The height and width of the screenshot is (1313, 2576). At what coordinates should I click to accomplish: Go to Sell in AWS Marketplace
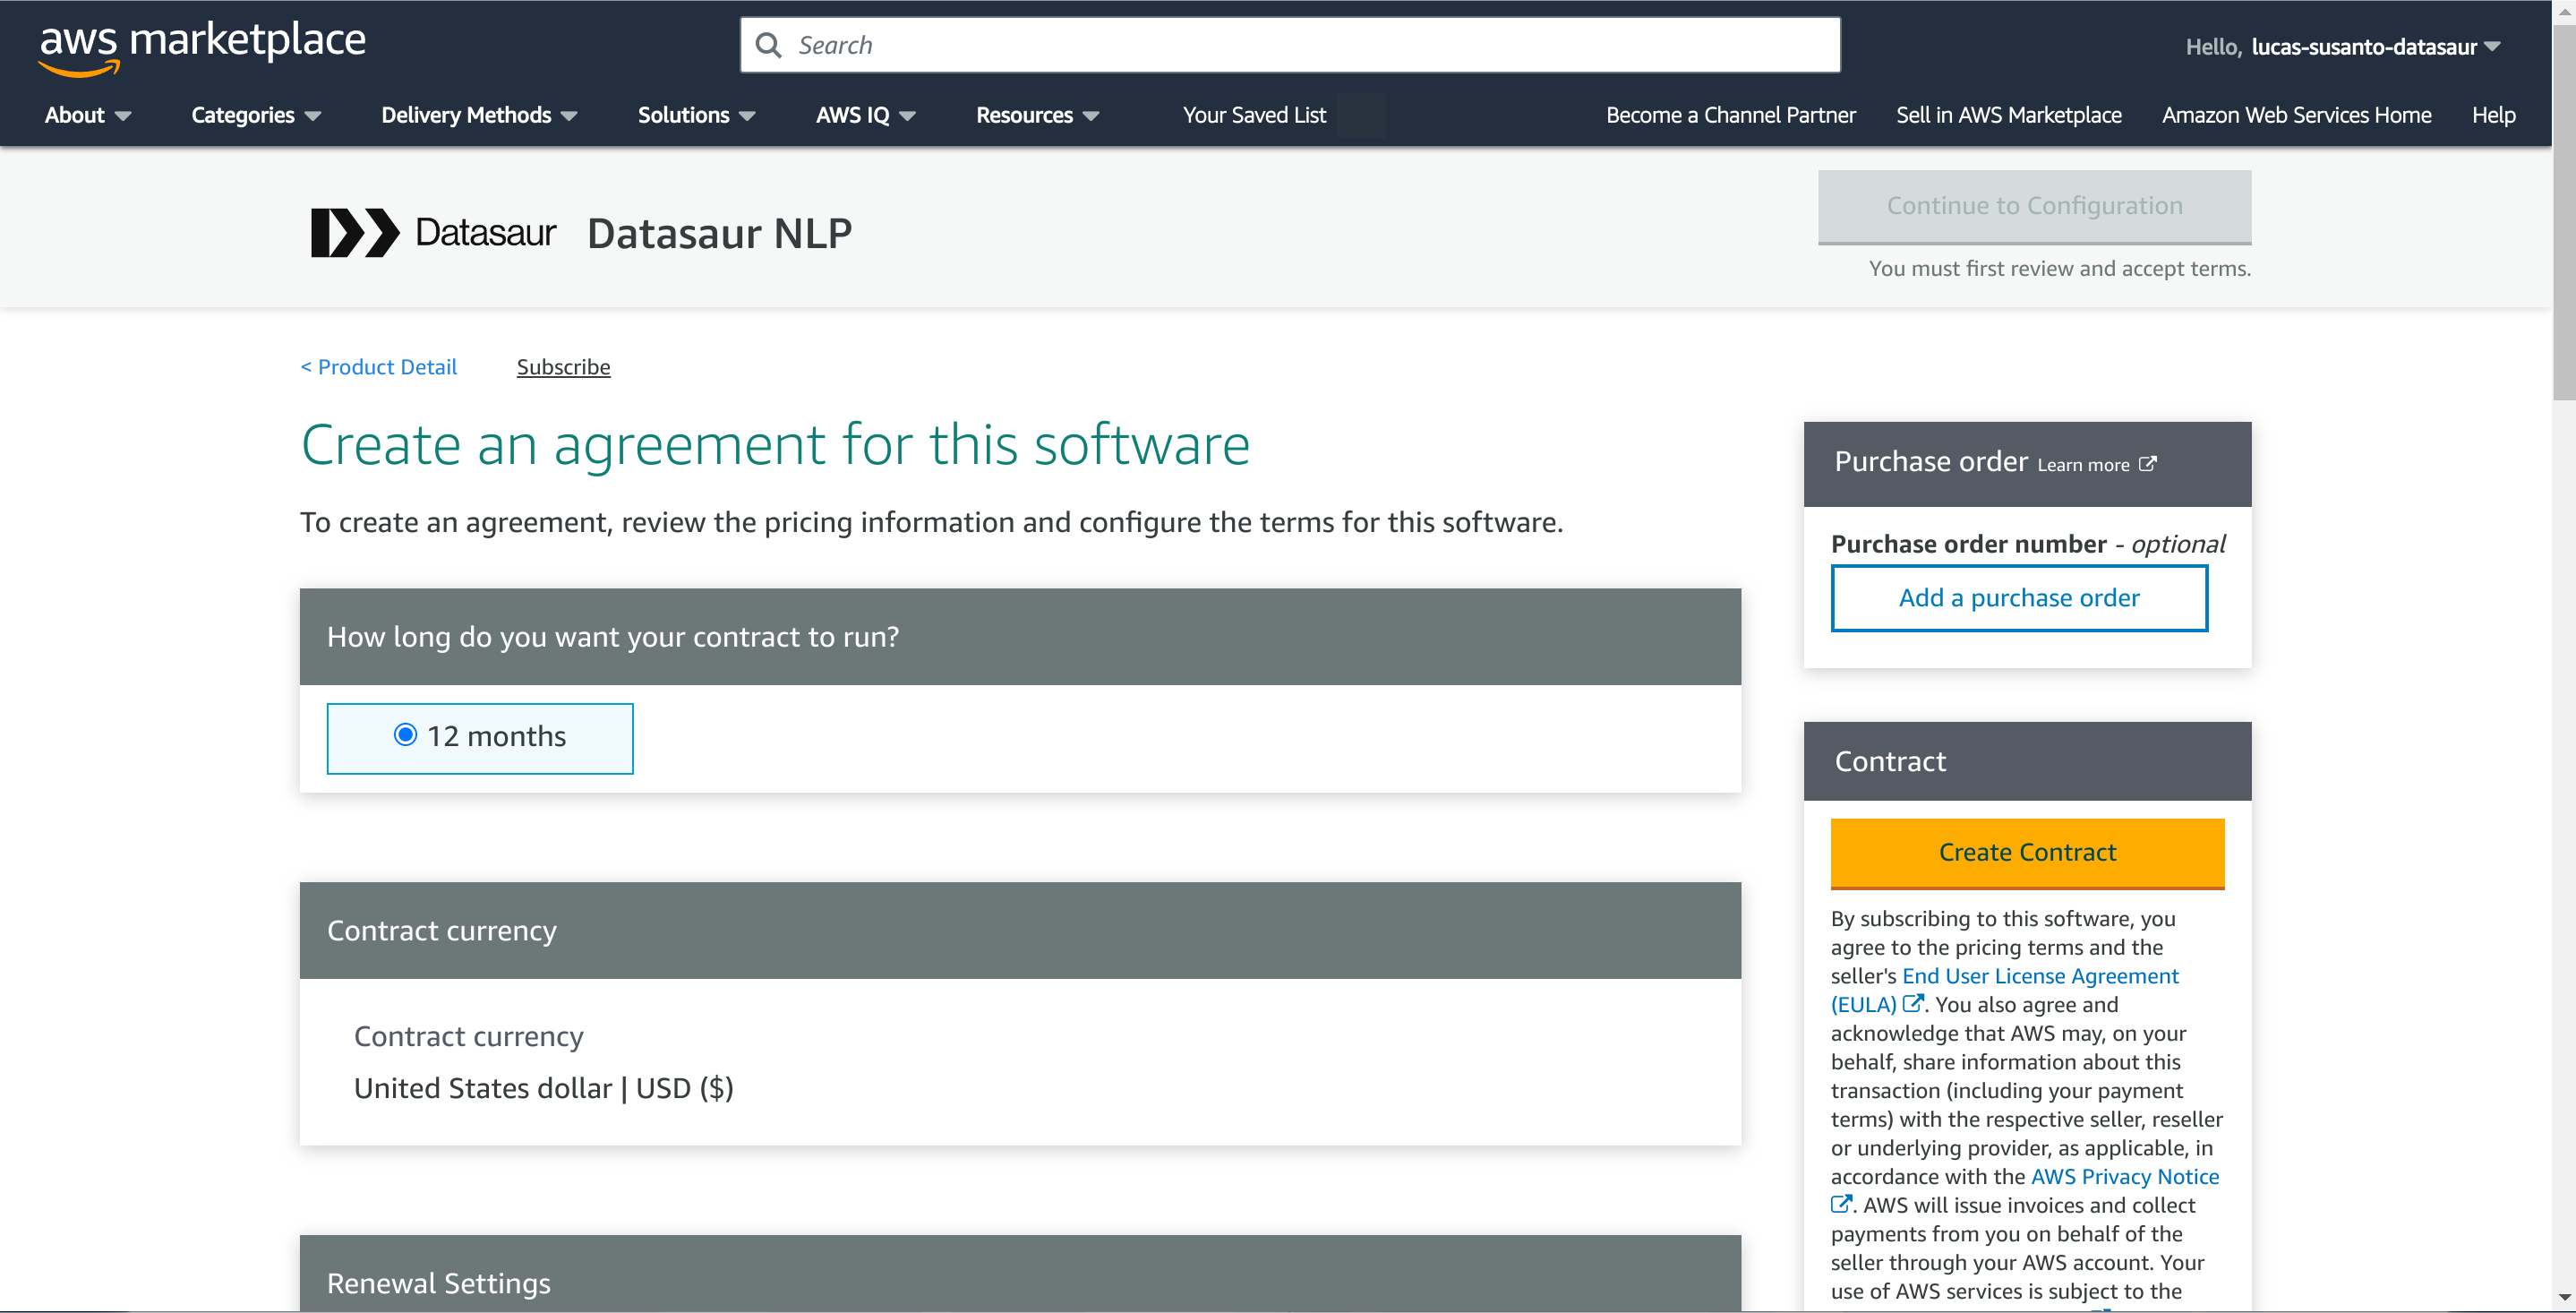2008,115
